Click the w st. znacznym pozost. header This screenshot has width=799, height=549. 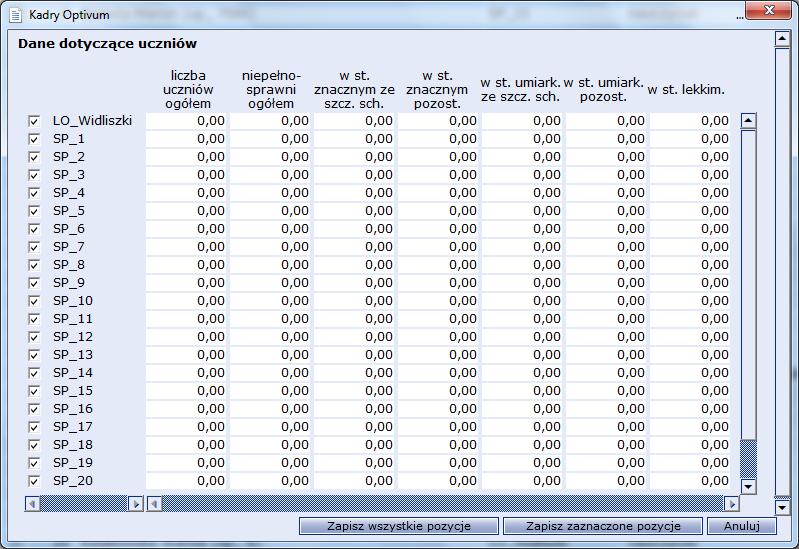(437, 90)
